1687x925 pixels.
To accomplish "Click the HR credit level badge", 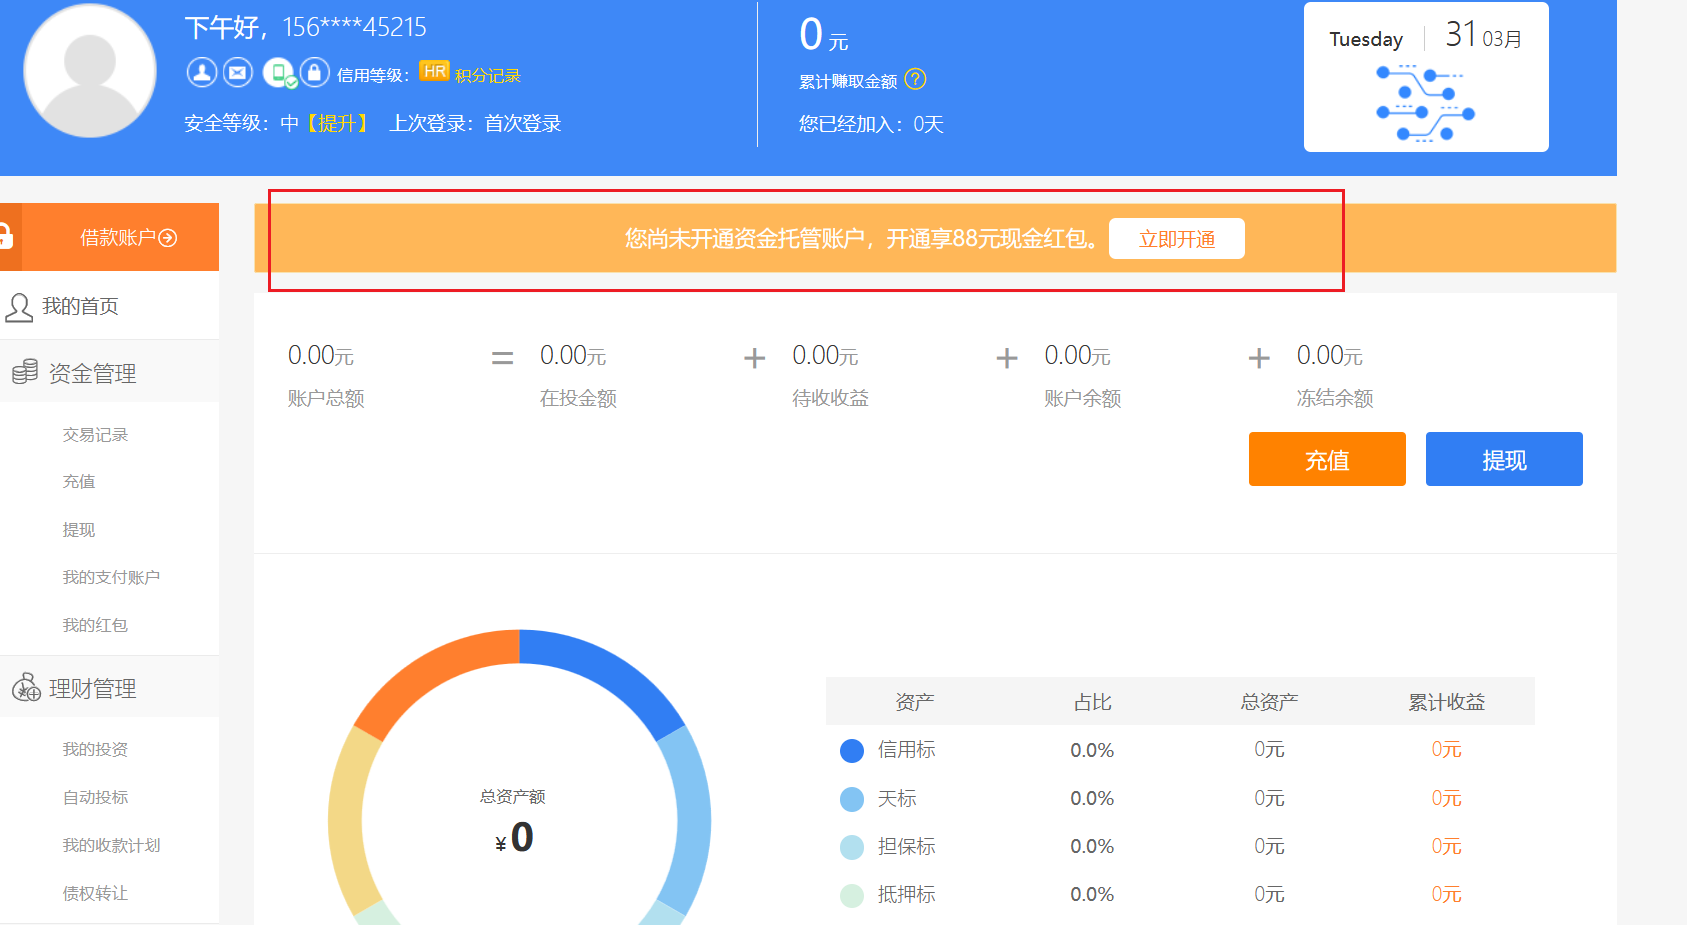I will (434, 72).
